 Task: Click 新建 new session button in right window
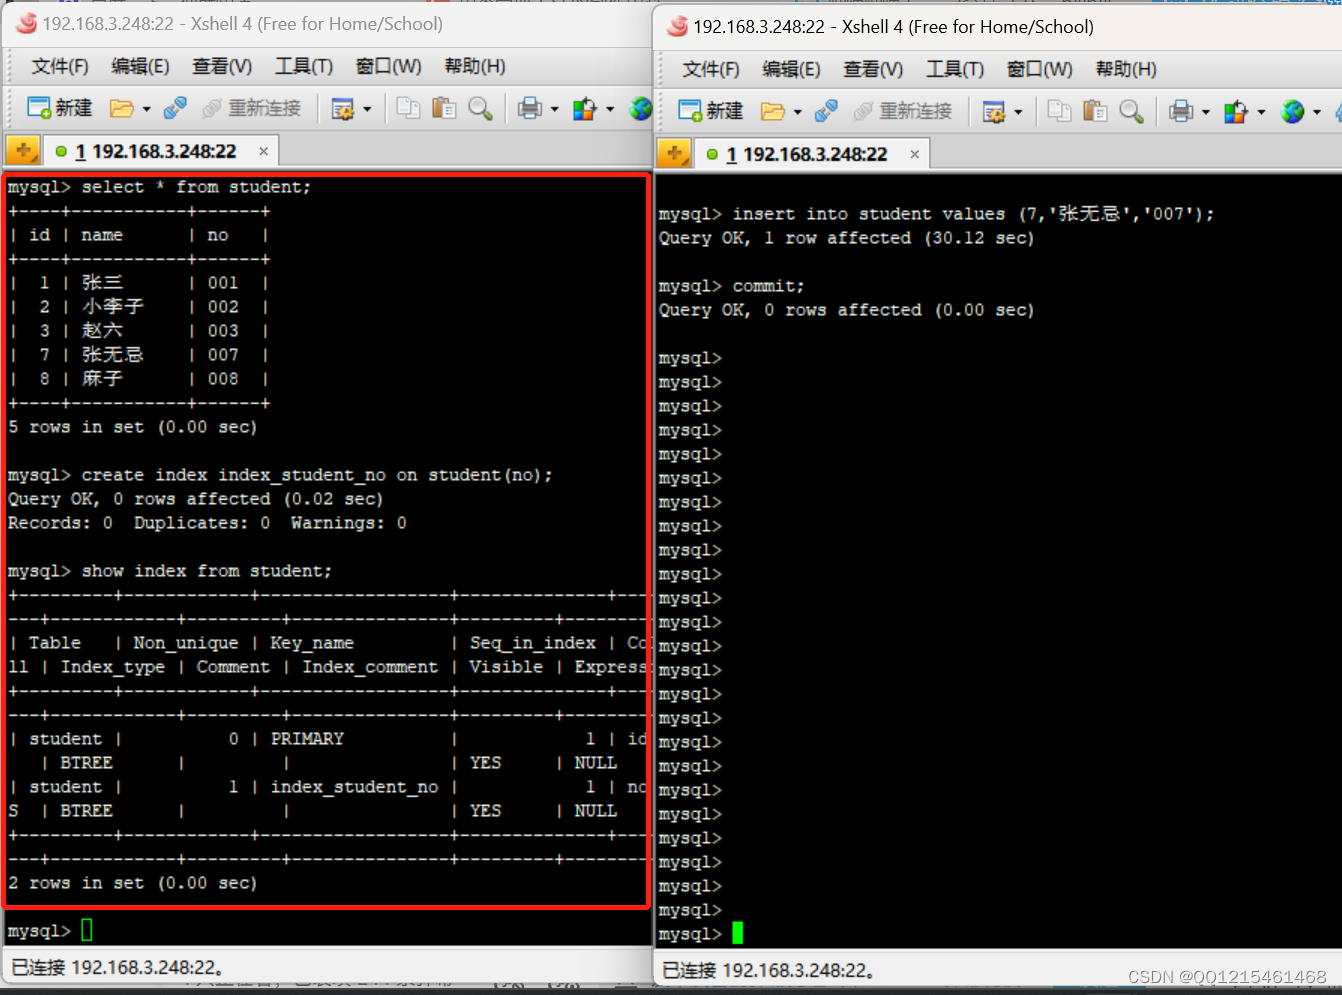(710, 111)
